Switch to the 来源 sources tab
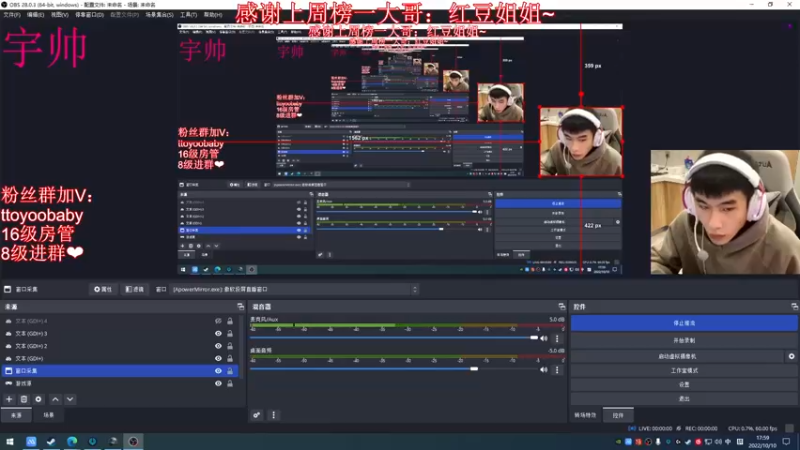Image resolution: width=800 pixels, height=450 pixels. point(16,415)
